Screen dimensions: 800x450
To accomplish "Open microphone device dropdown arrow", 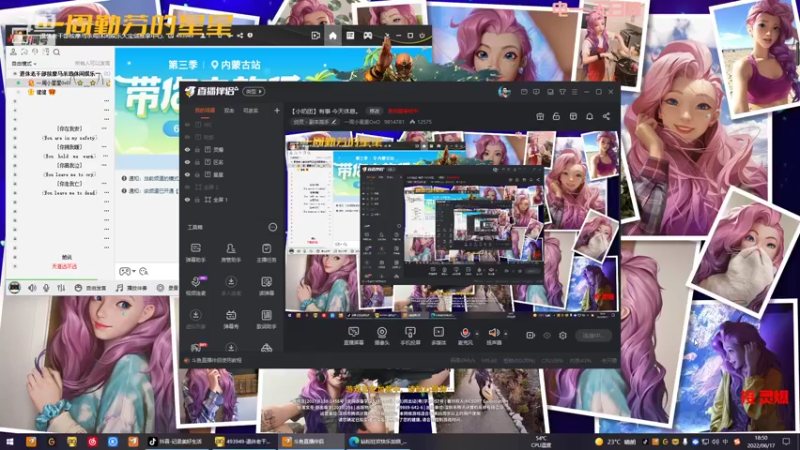I will [x=477, y=334].
